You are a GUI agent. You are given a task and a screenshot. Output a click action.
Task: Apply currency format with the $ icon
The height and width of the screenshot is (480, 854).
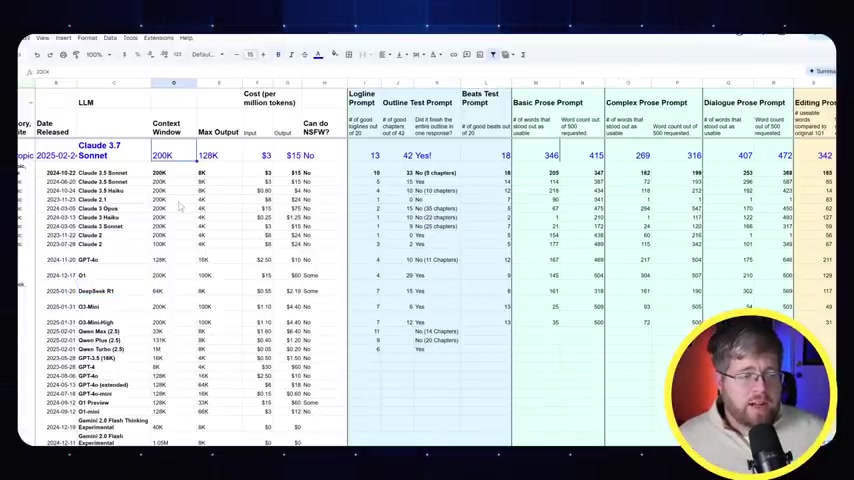[124, 55]
